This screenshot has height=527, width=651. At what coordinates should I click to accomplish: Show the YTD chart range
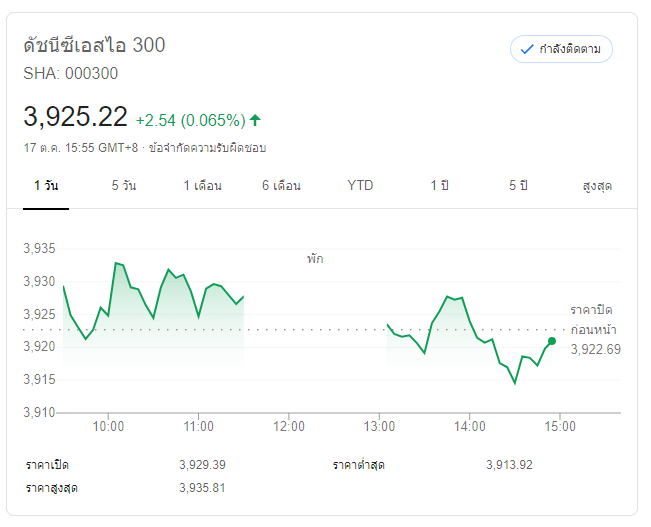tap(360, 186)
